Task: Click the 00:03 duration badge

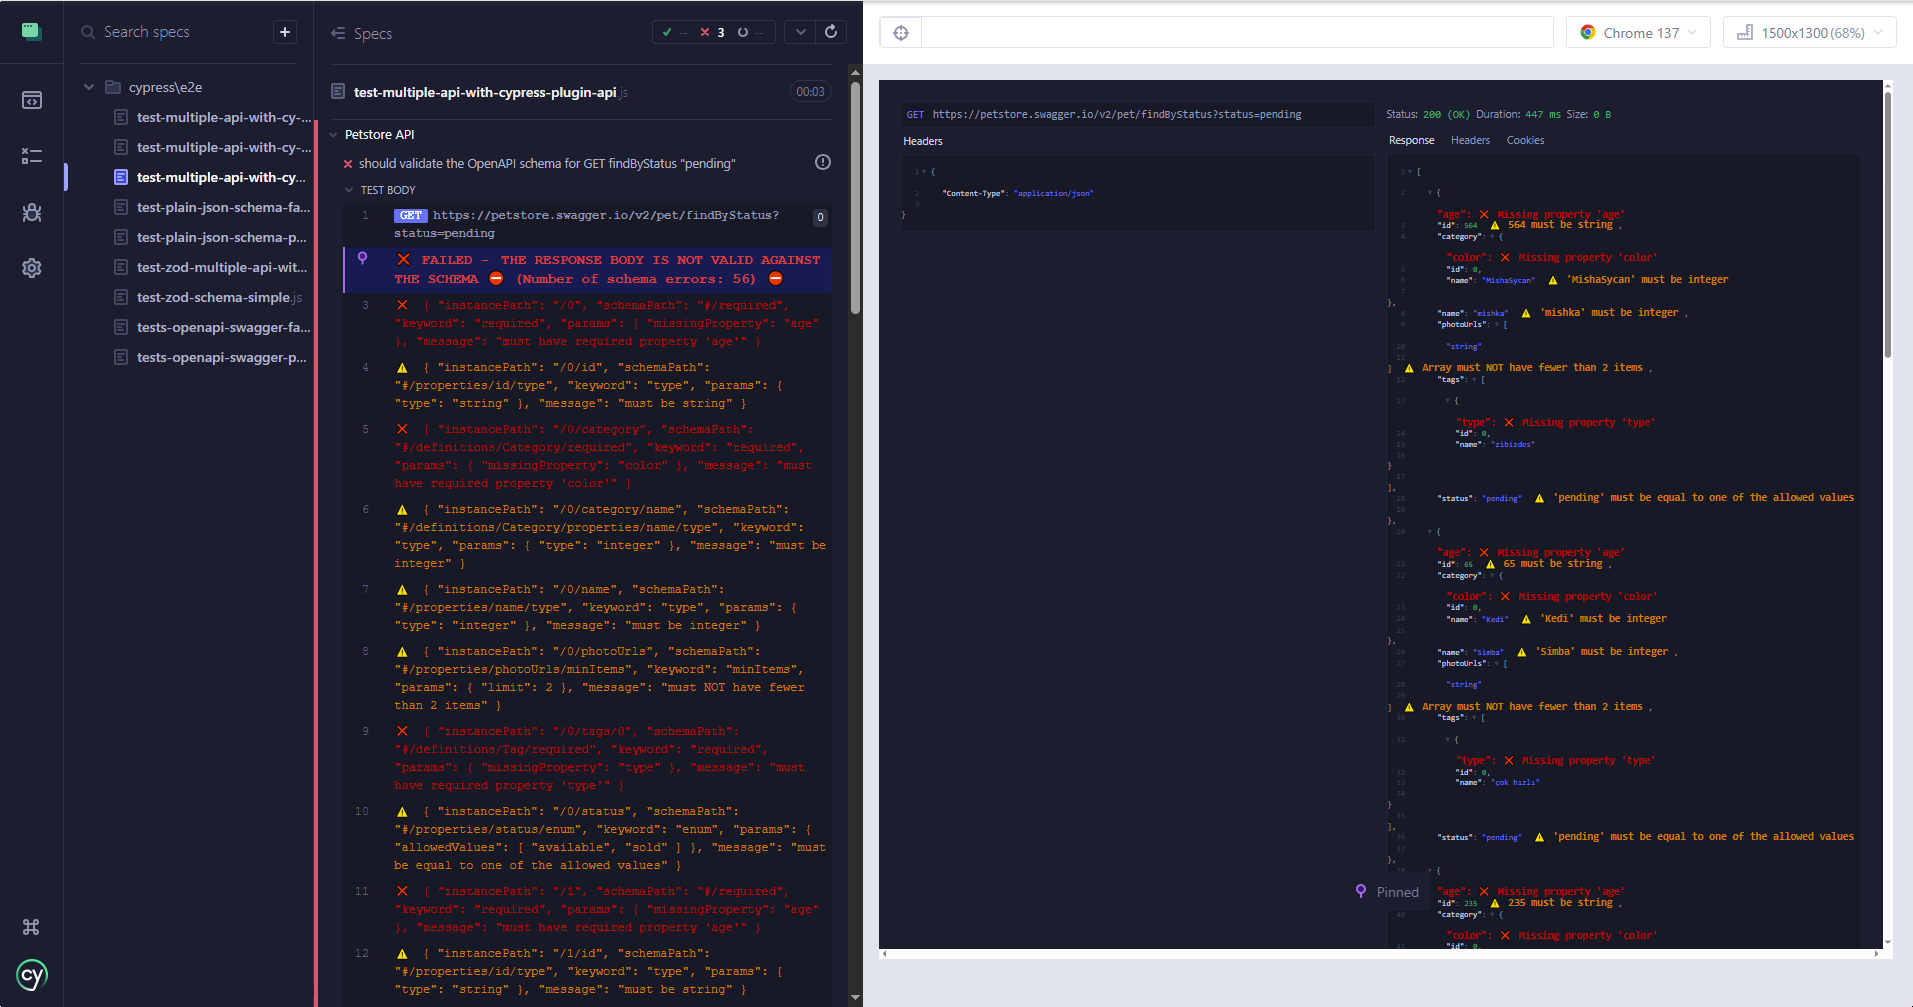Action: (810, 92)
